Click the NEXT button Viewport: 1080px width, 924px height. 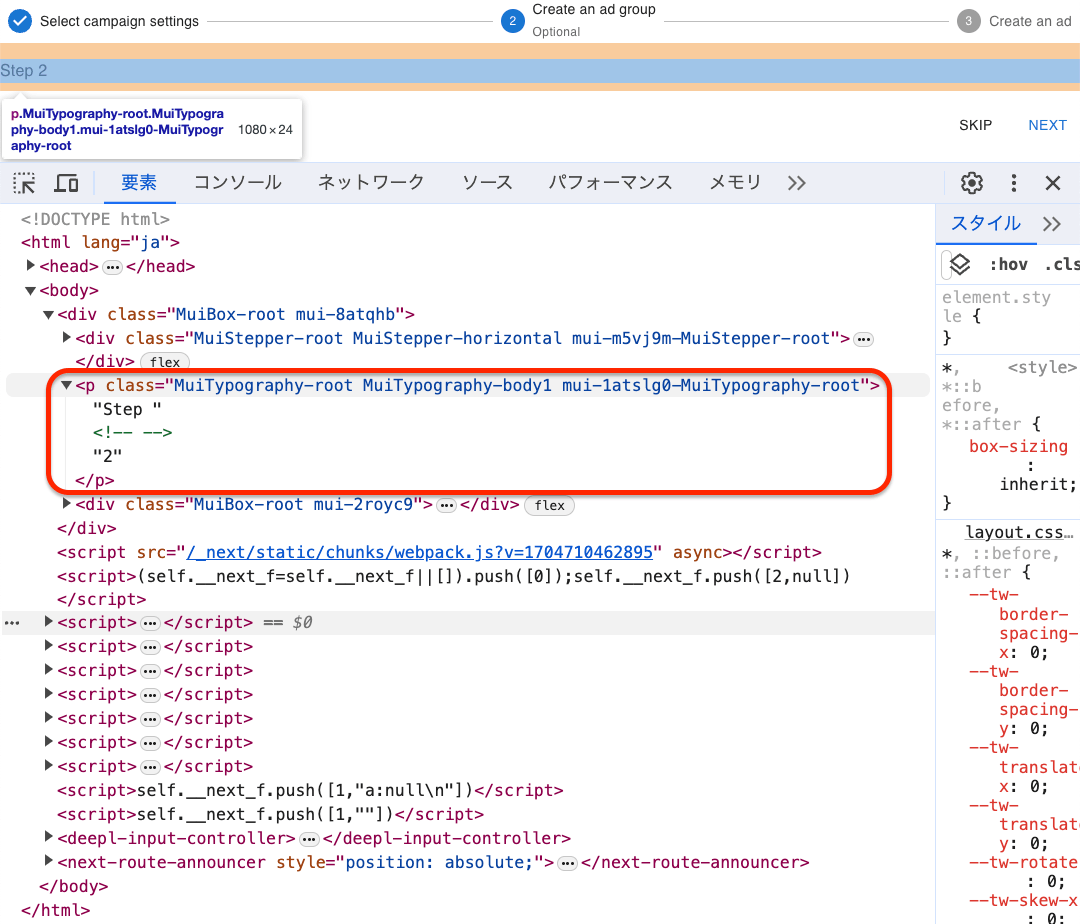tap(1047, 125)
